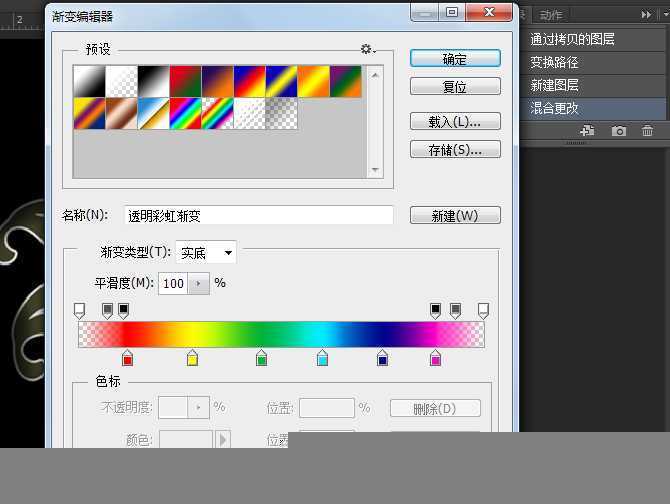Select the green color stop
670x504 pixels.
point(261,358)
